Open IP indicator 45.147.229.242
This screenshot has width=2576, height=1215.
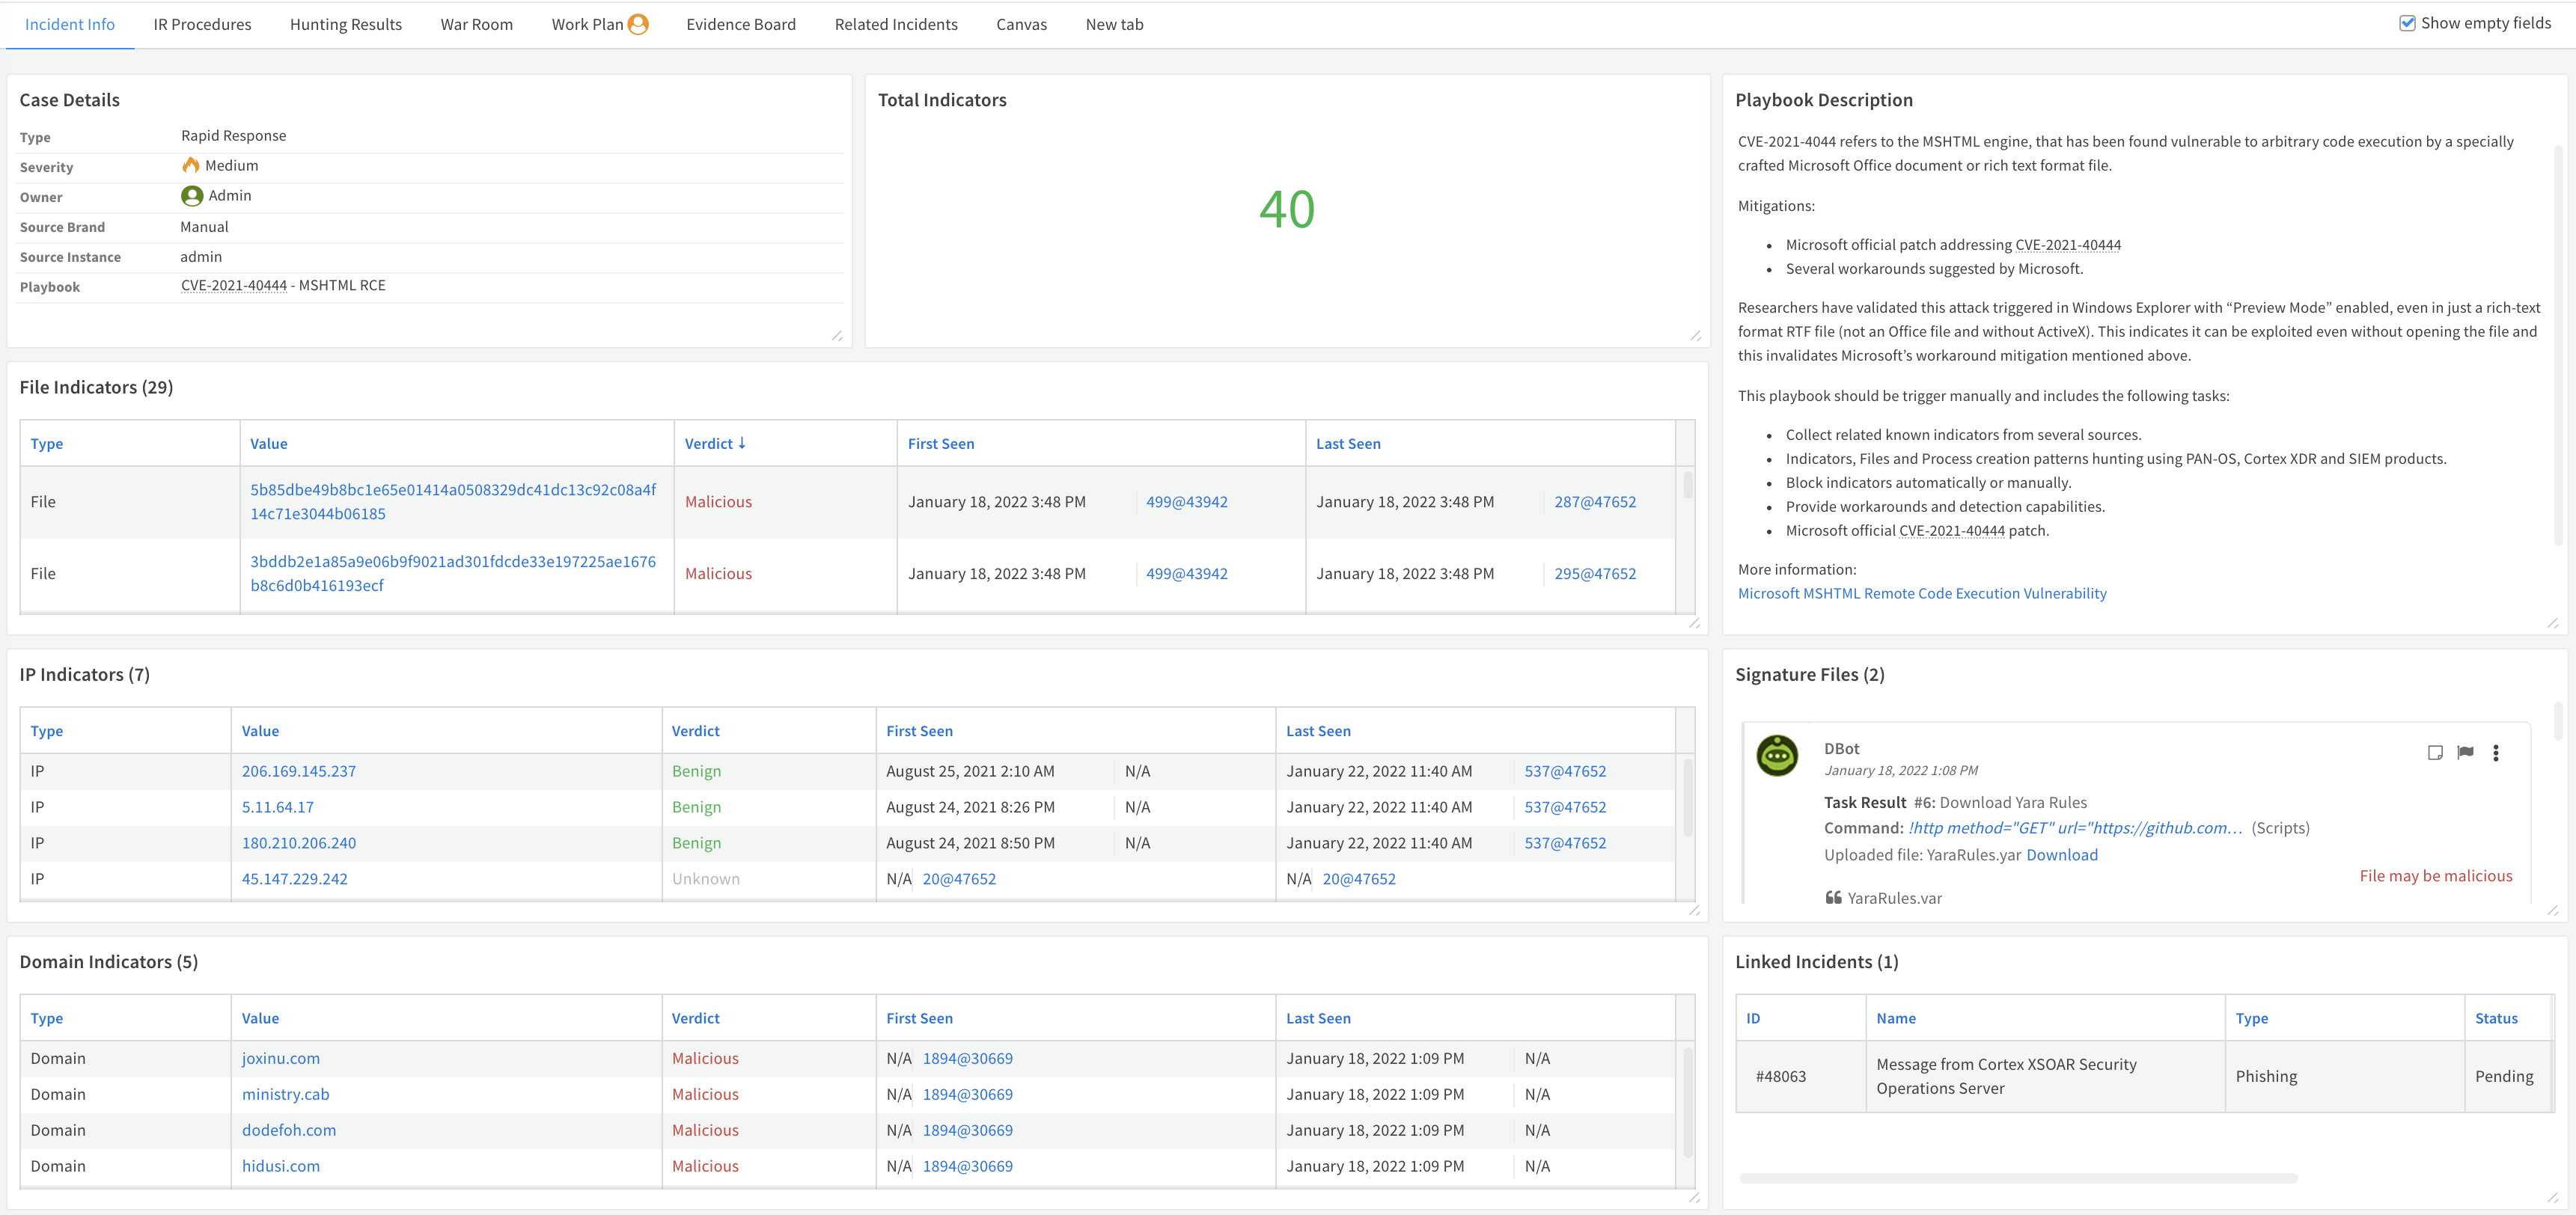[295, 879]
